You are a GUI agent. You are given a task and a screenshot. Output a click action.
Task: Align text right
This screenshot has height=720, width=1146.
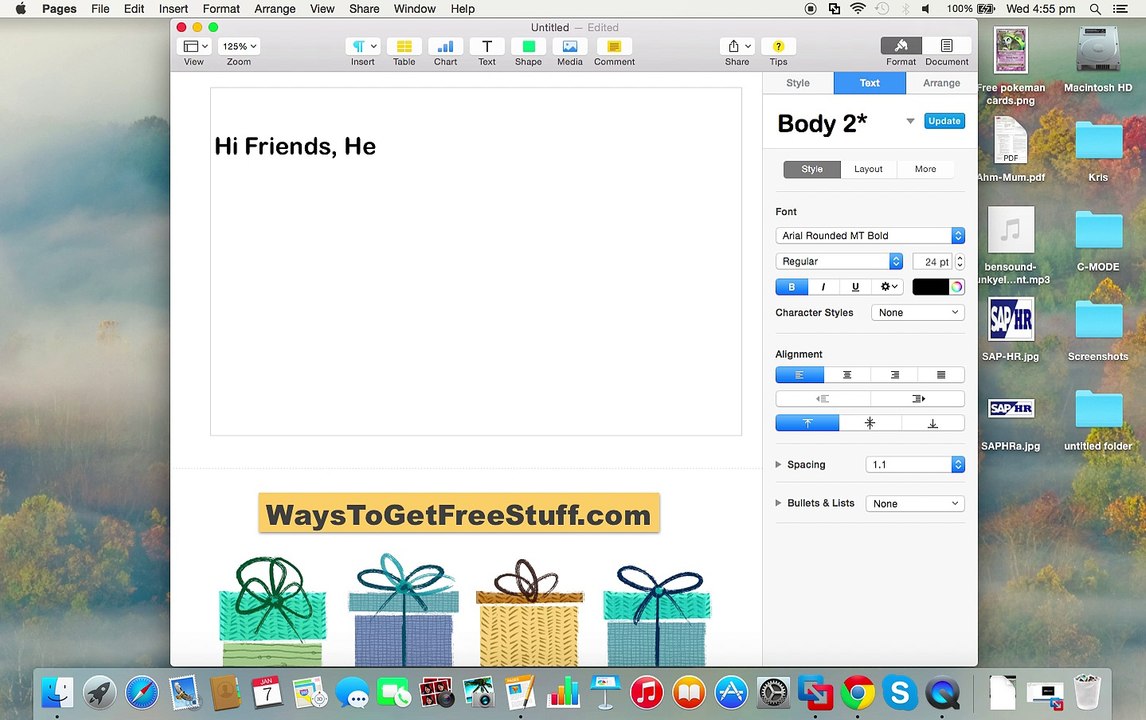tap(895, 375)
